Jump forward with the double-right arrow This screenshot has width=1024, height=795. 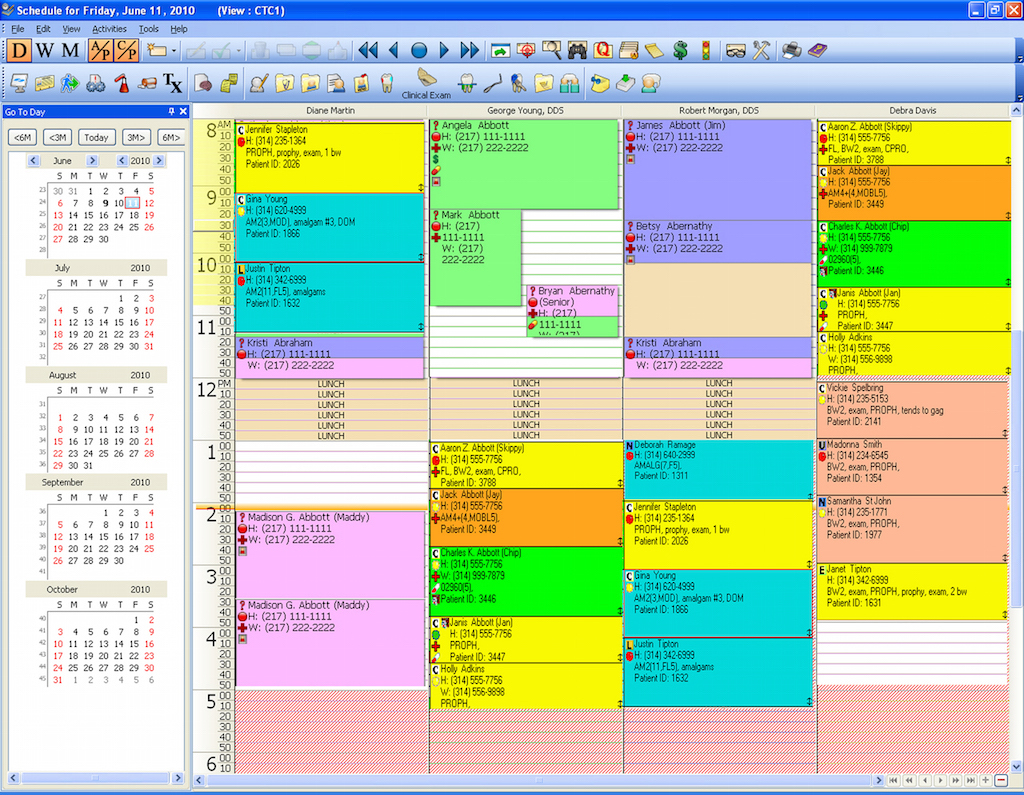(x=469, y=50)
